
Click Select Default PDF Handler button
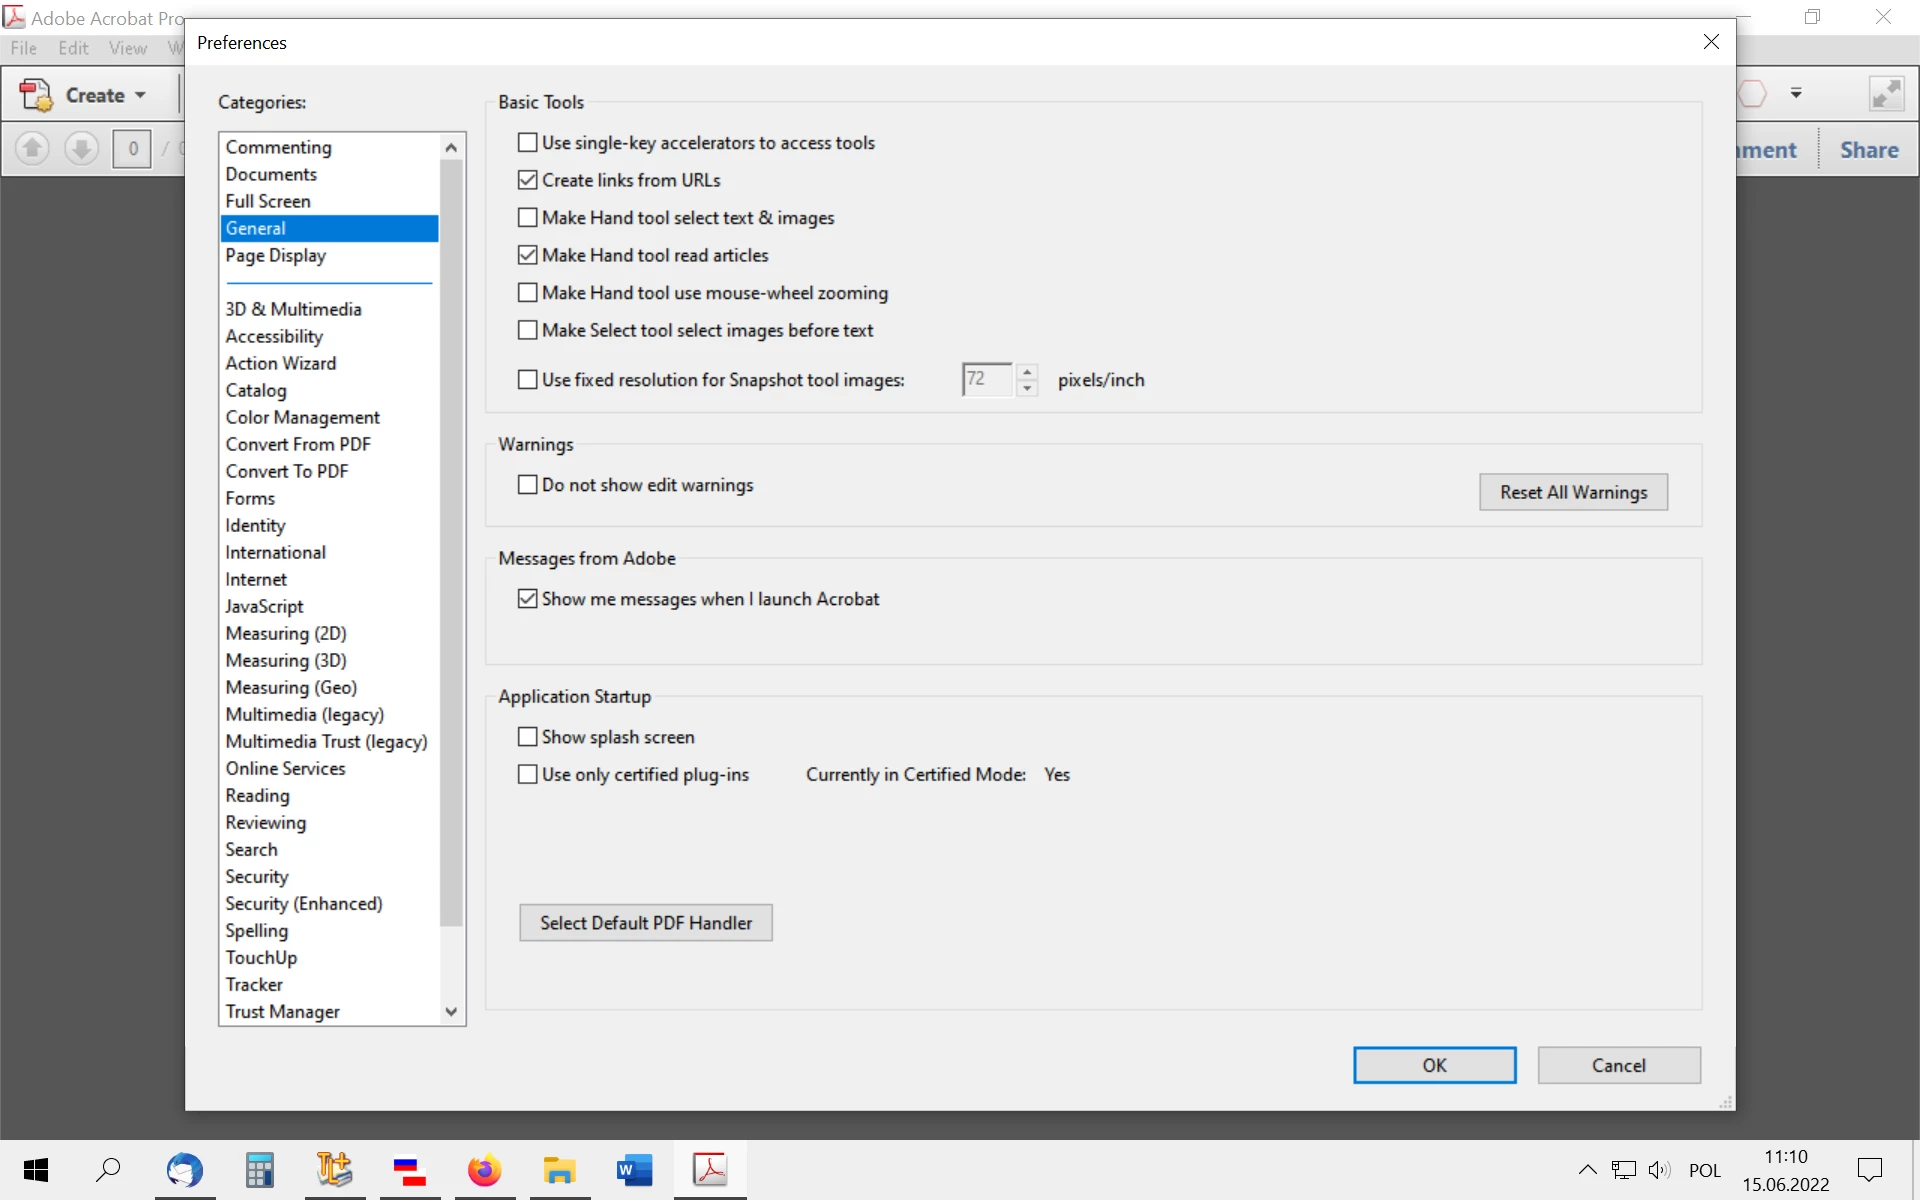coord(646,923)
